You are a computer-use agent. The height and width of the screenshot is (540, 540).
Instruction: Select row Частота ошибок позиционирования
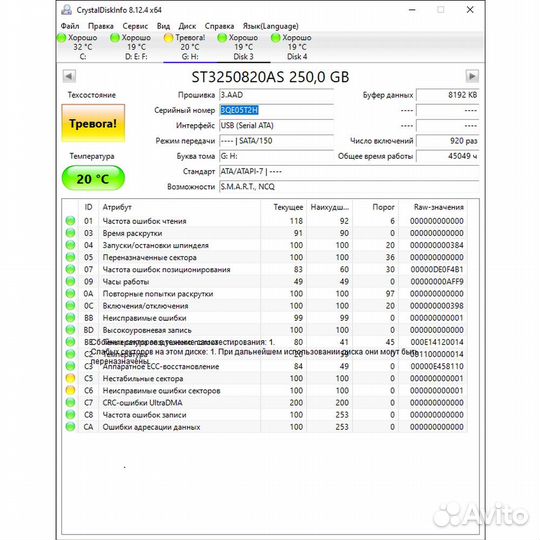[264, 269]
